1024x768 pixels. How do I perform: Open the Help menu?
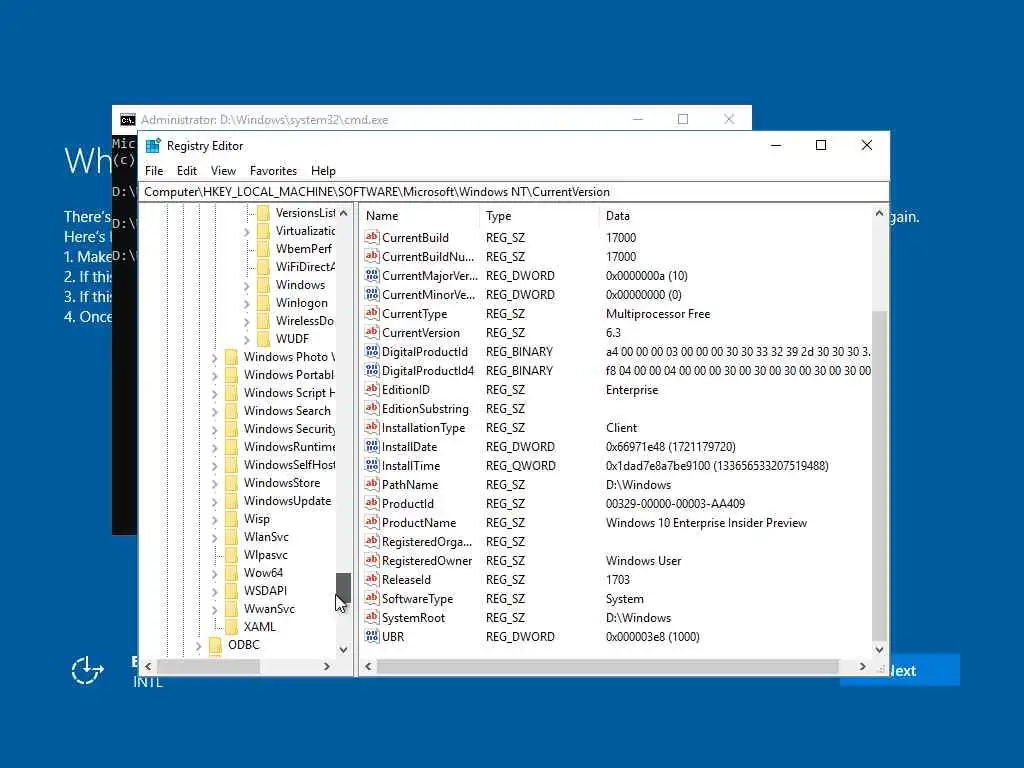(323, 170)
